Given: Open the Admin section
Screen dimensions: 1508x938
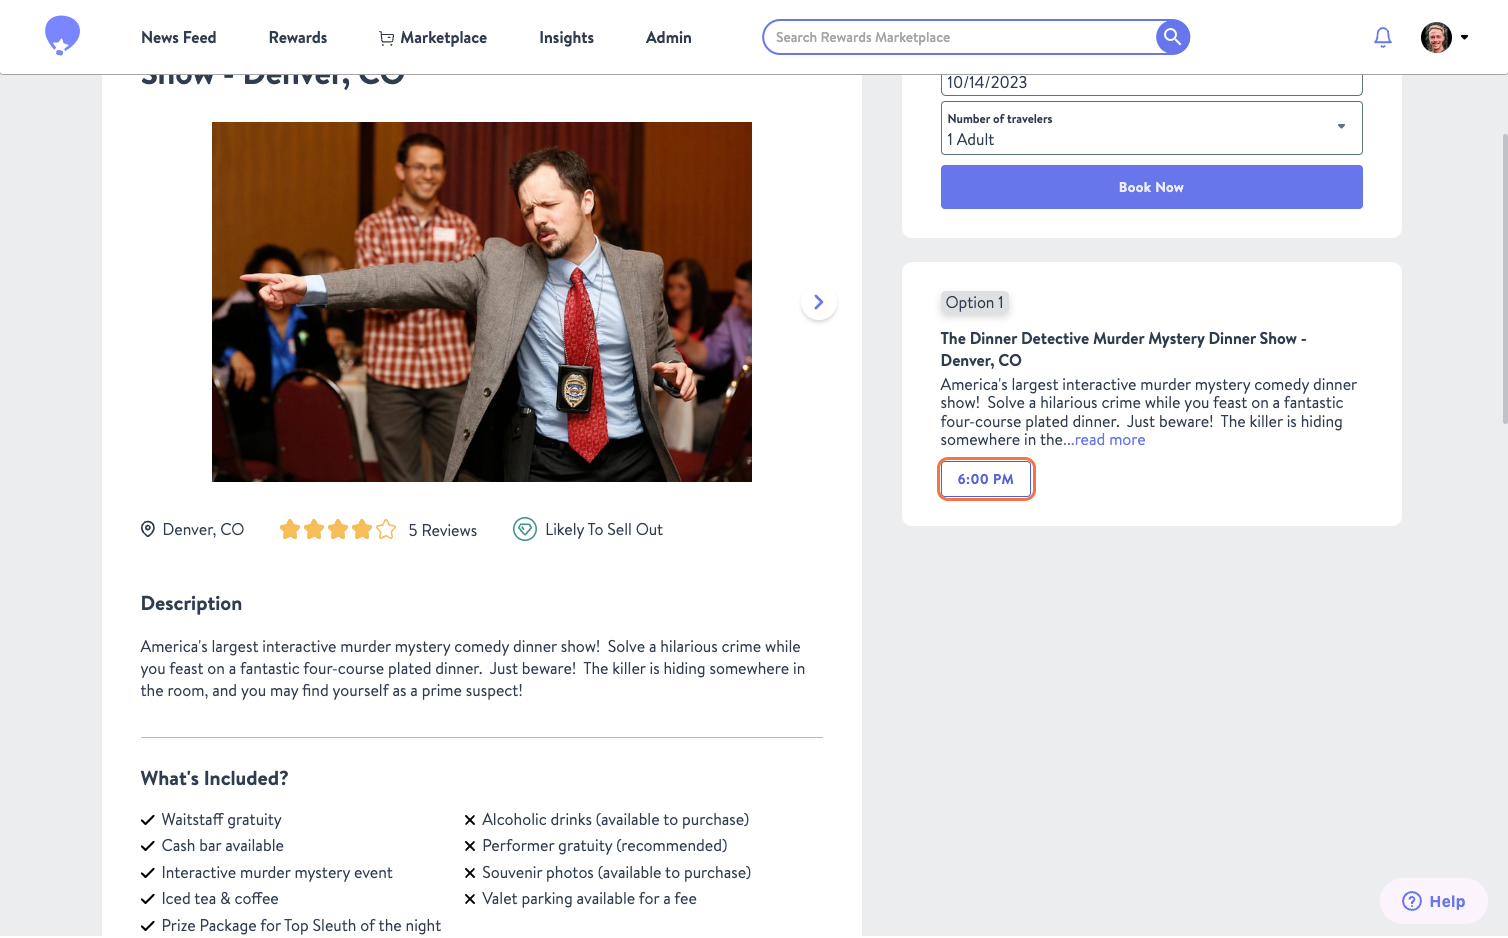Looking at the screenshot, I should 669,37.
